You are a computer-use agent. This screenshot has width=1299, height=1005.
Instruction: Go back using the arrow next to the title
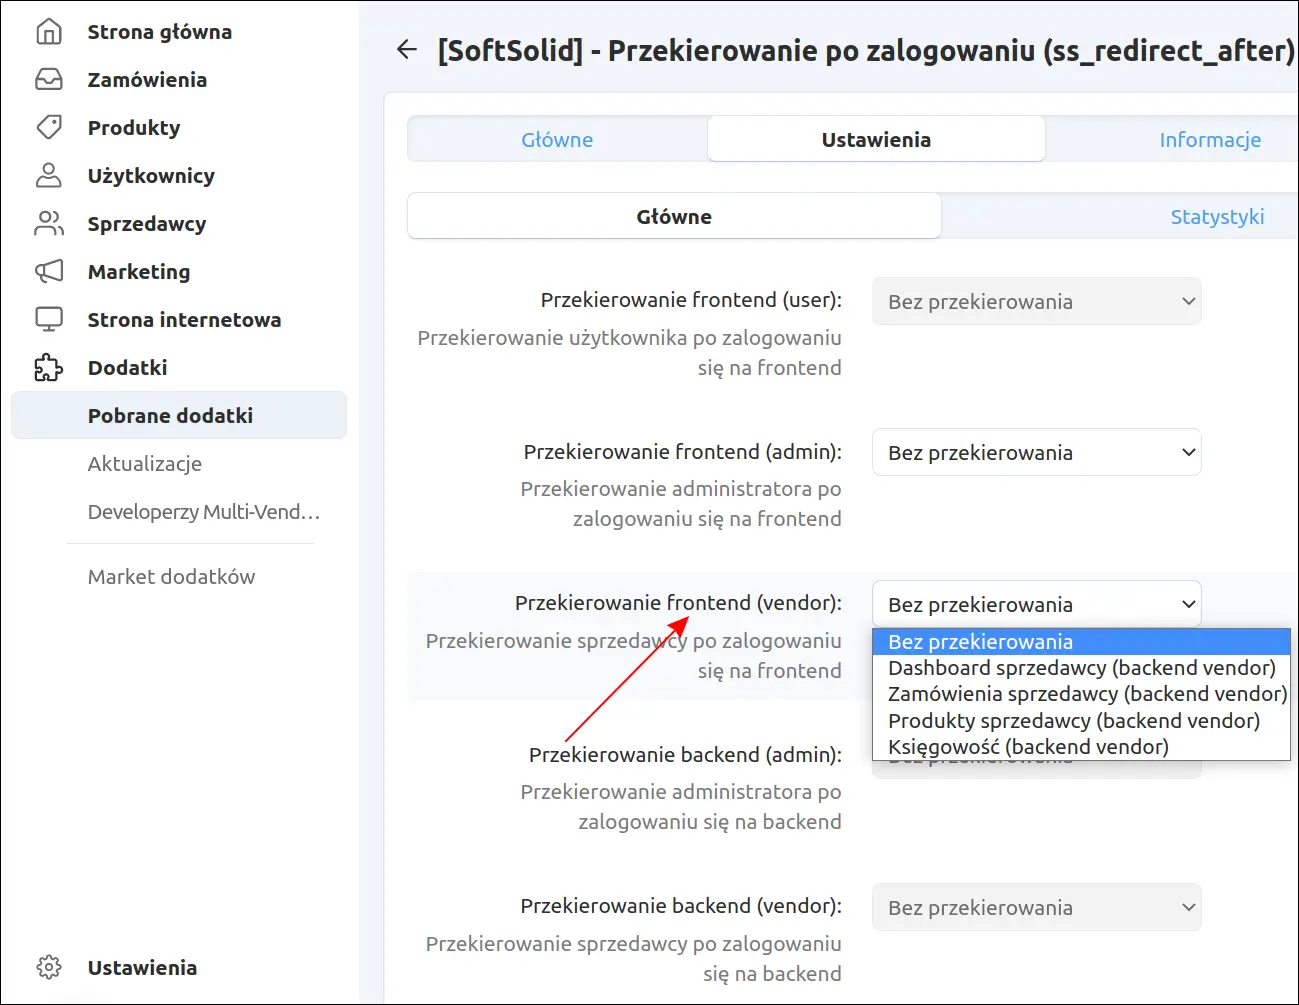(407, 50)
